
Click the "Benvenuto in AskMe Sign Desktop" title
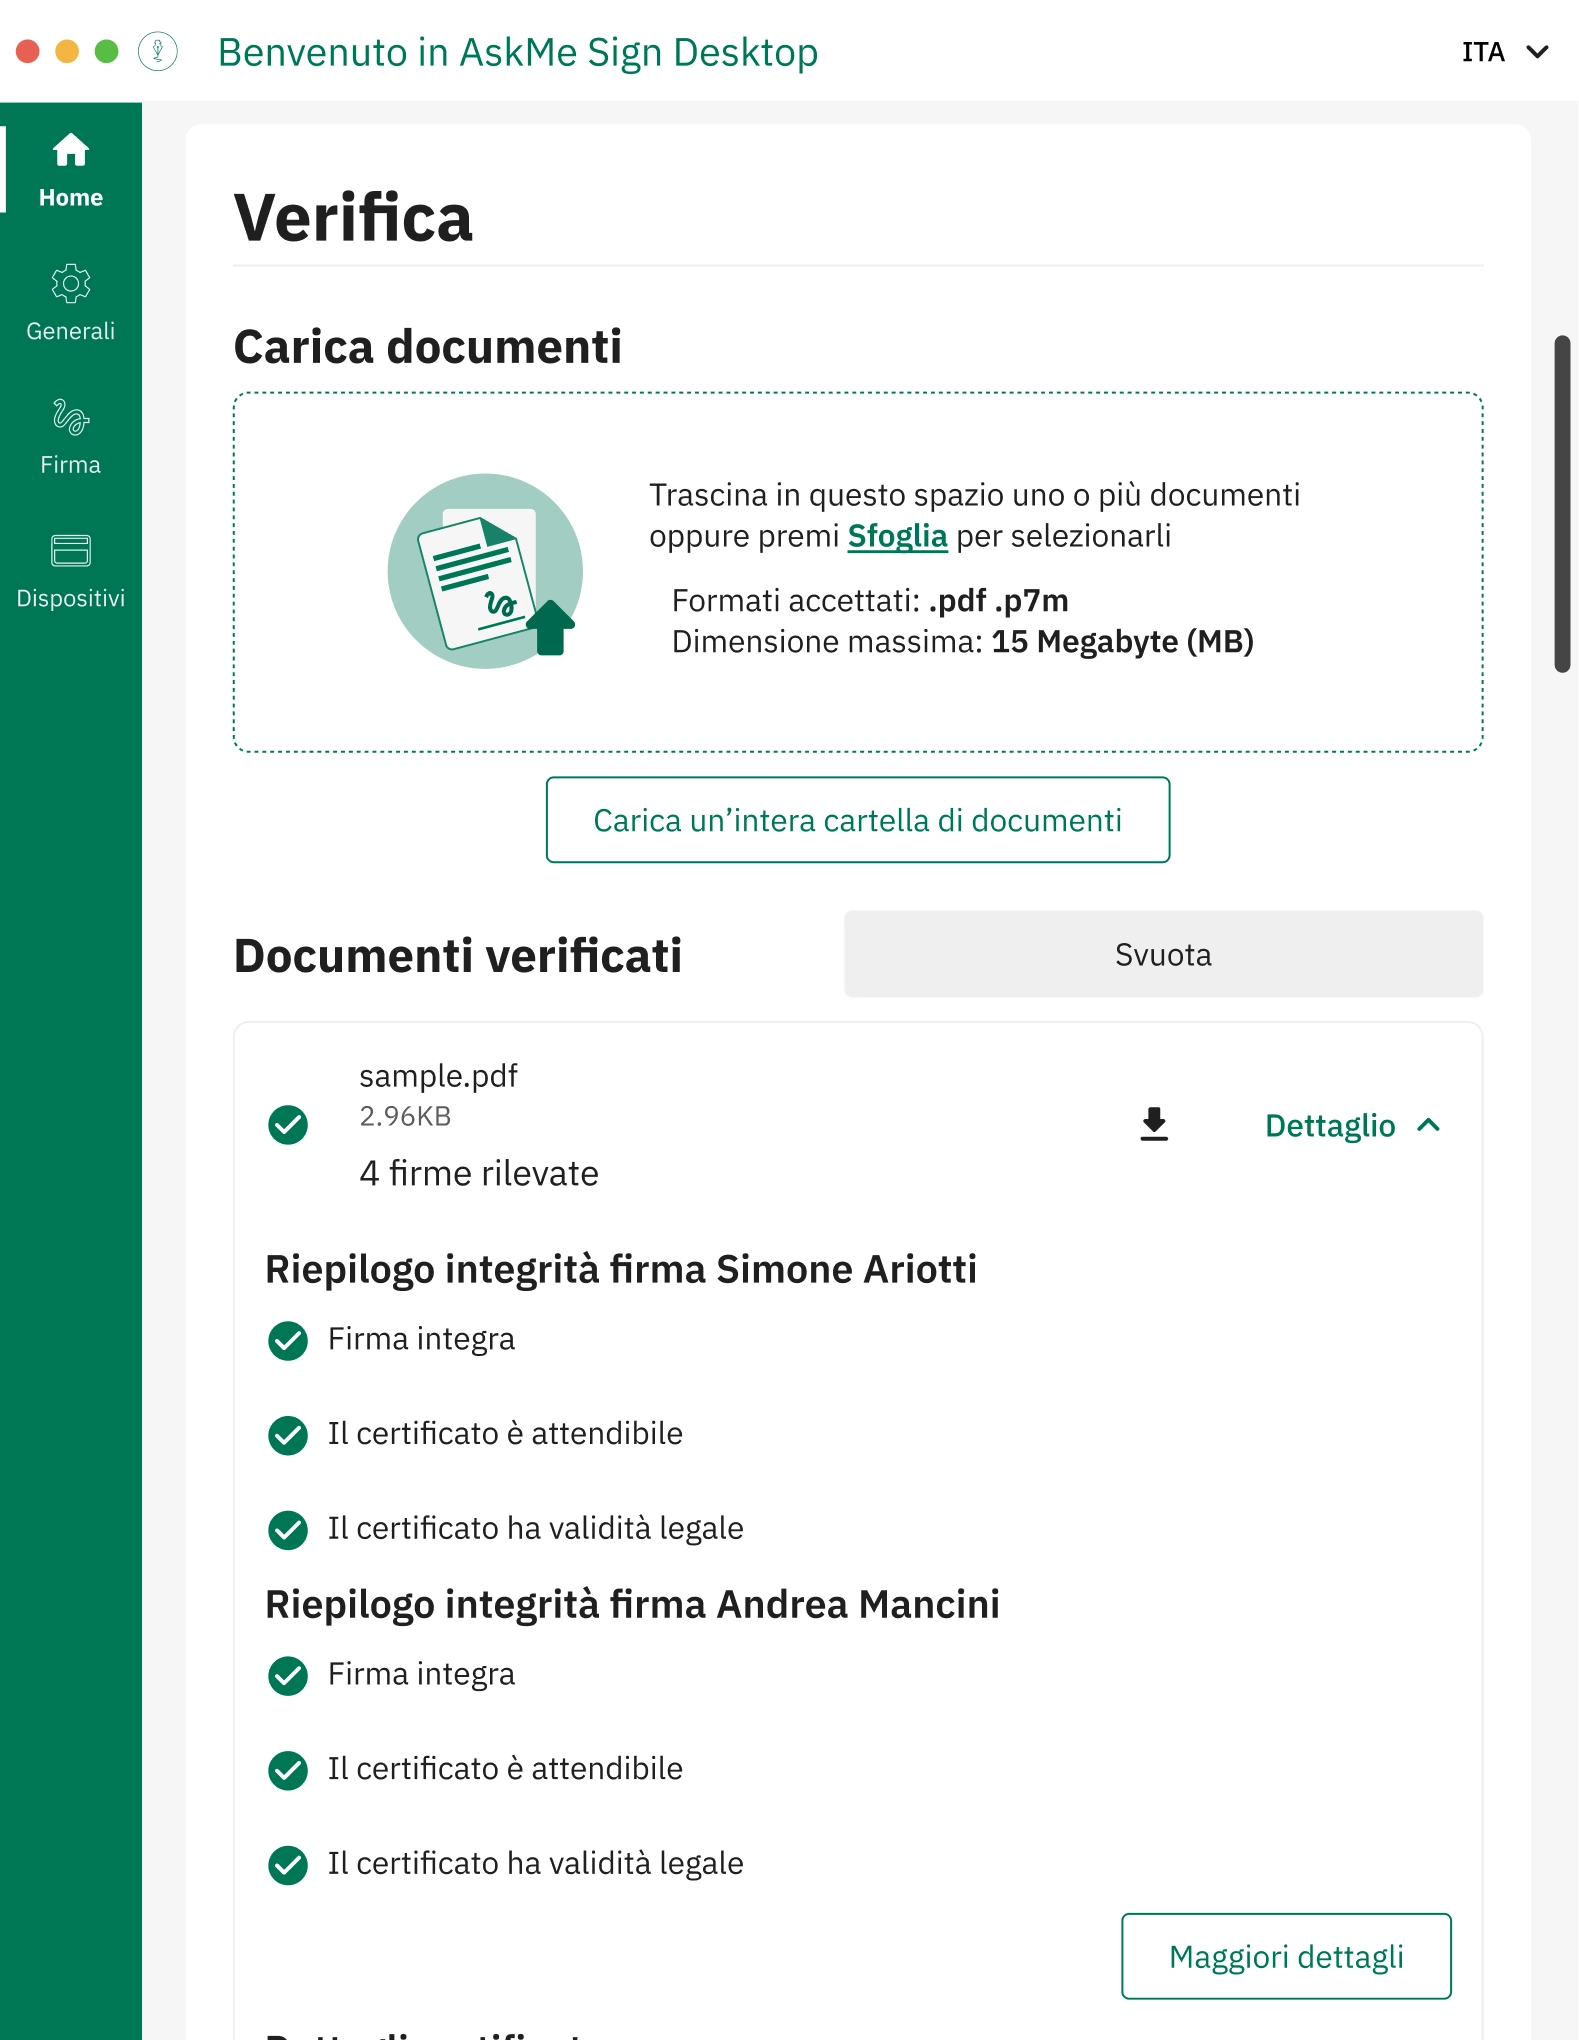tap(518, 52)
